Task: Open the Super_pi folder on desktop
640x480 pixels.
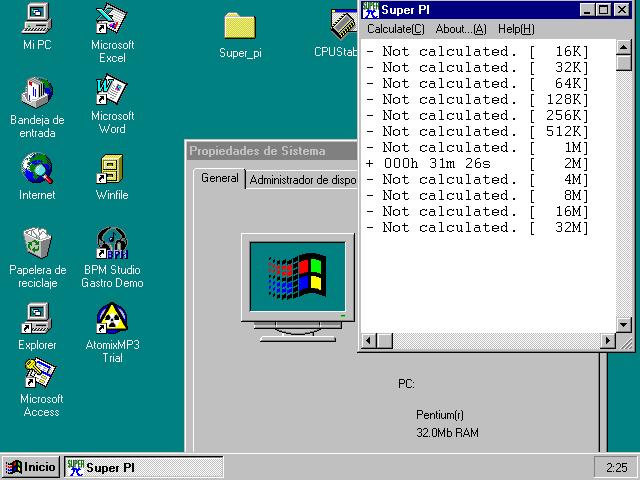Action: pos(240,35)
